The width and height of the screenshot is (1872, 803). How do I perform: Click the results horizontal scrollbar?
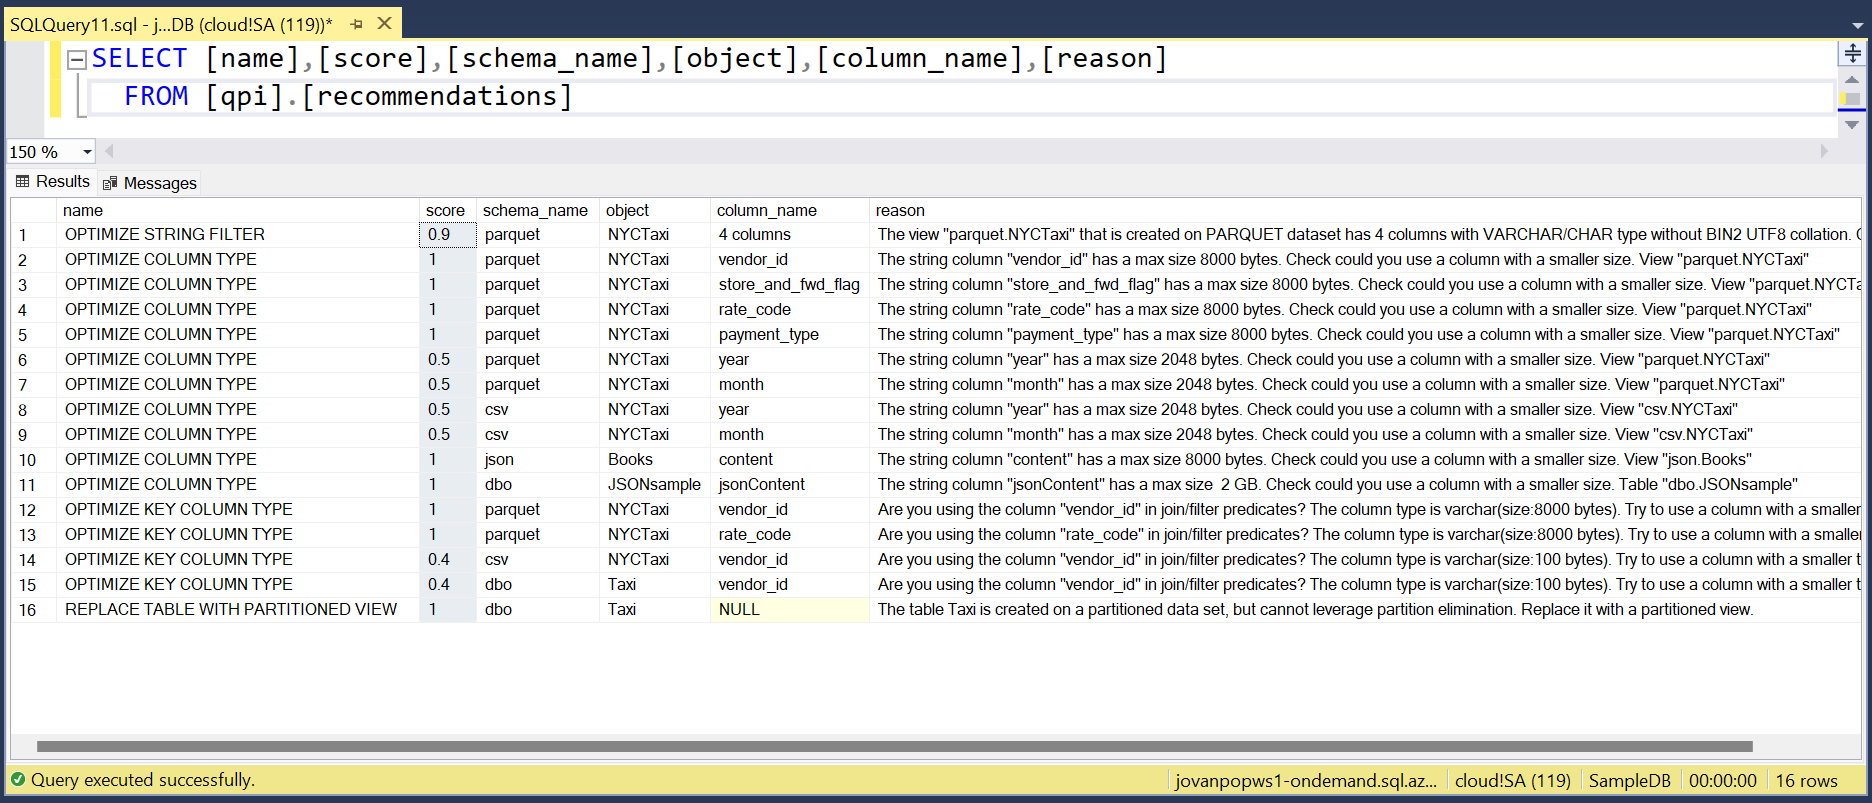[894, 746]
